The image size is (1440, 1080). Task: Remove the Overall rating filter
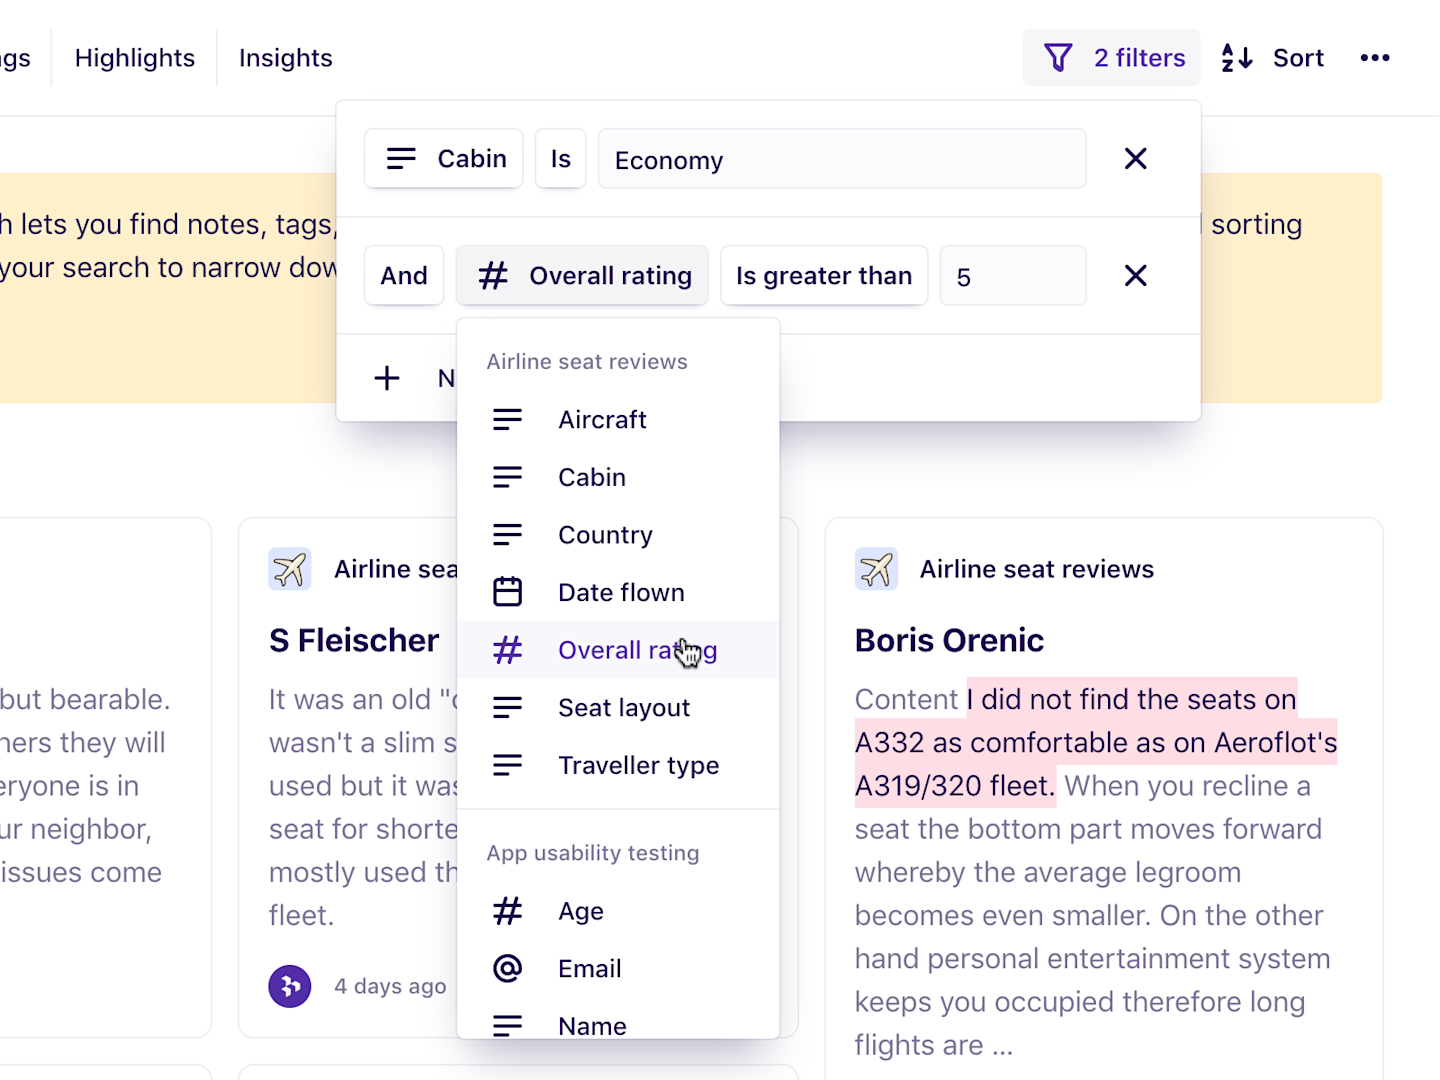coord(1135,275)
